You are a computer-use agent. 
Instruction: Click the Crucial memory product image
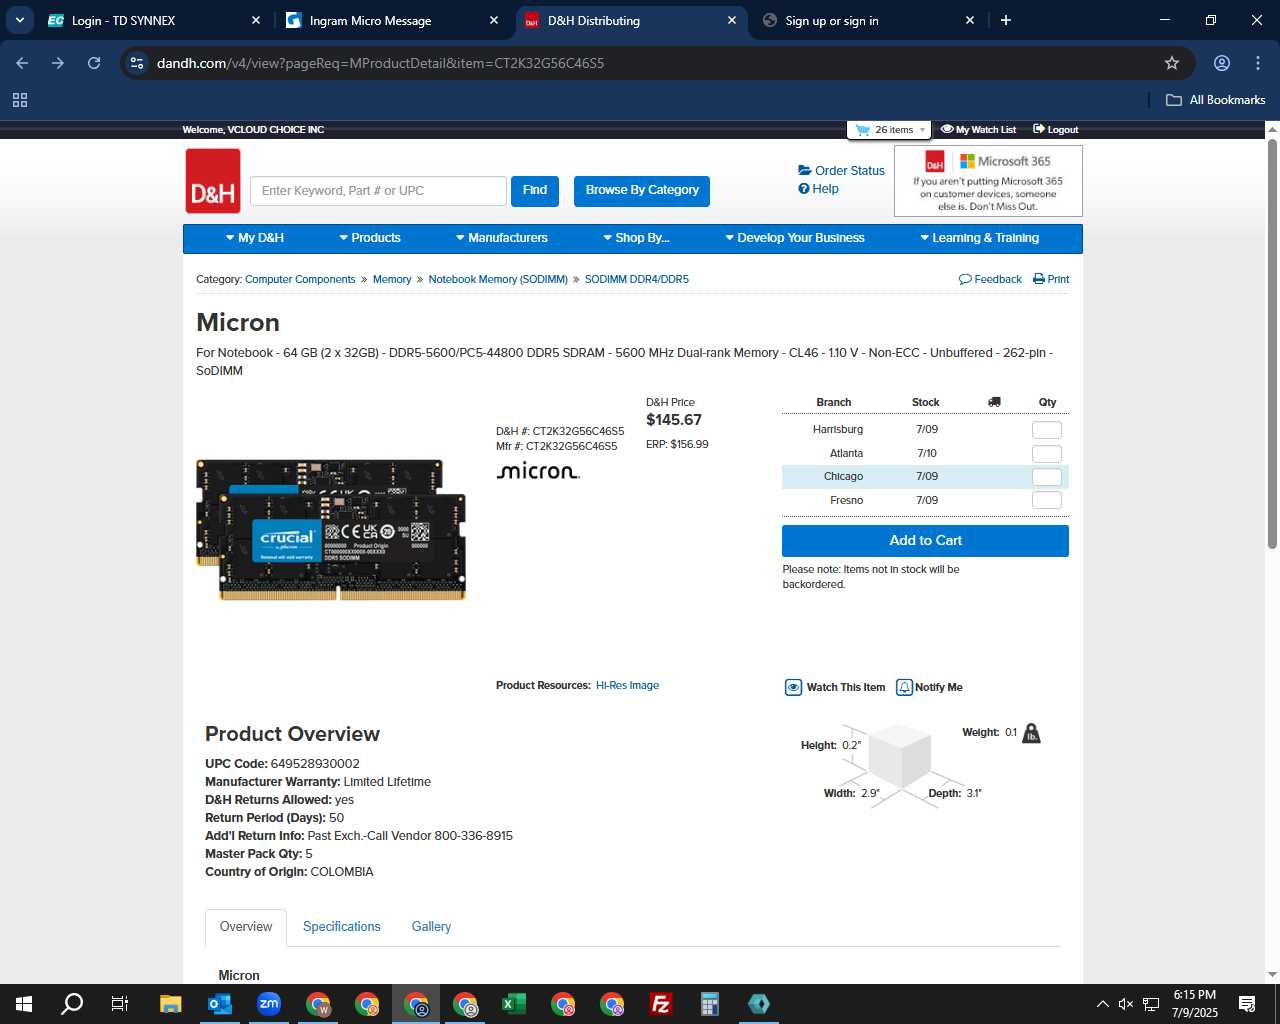pos(331,530)
